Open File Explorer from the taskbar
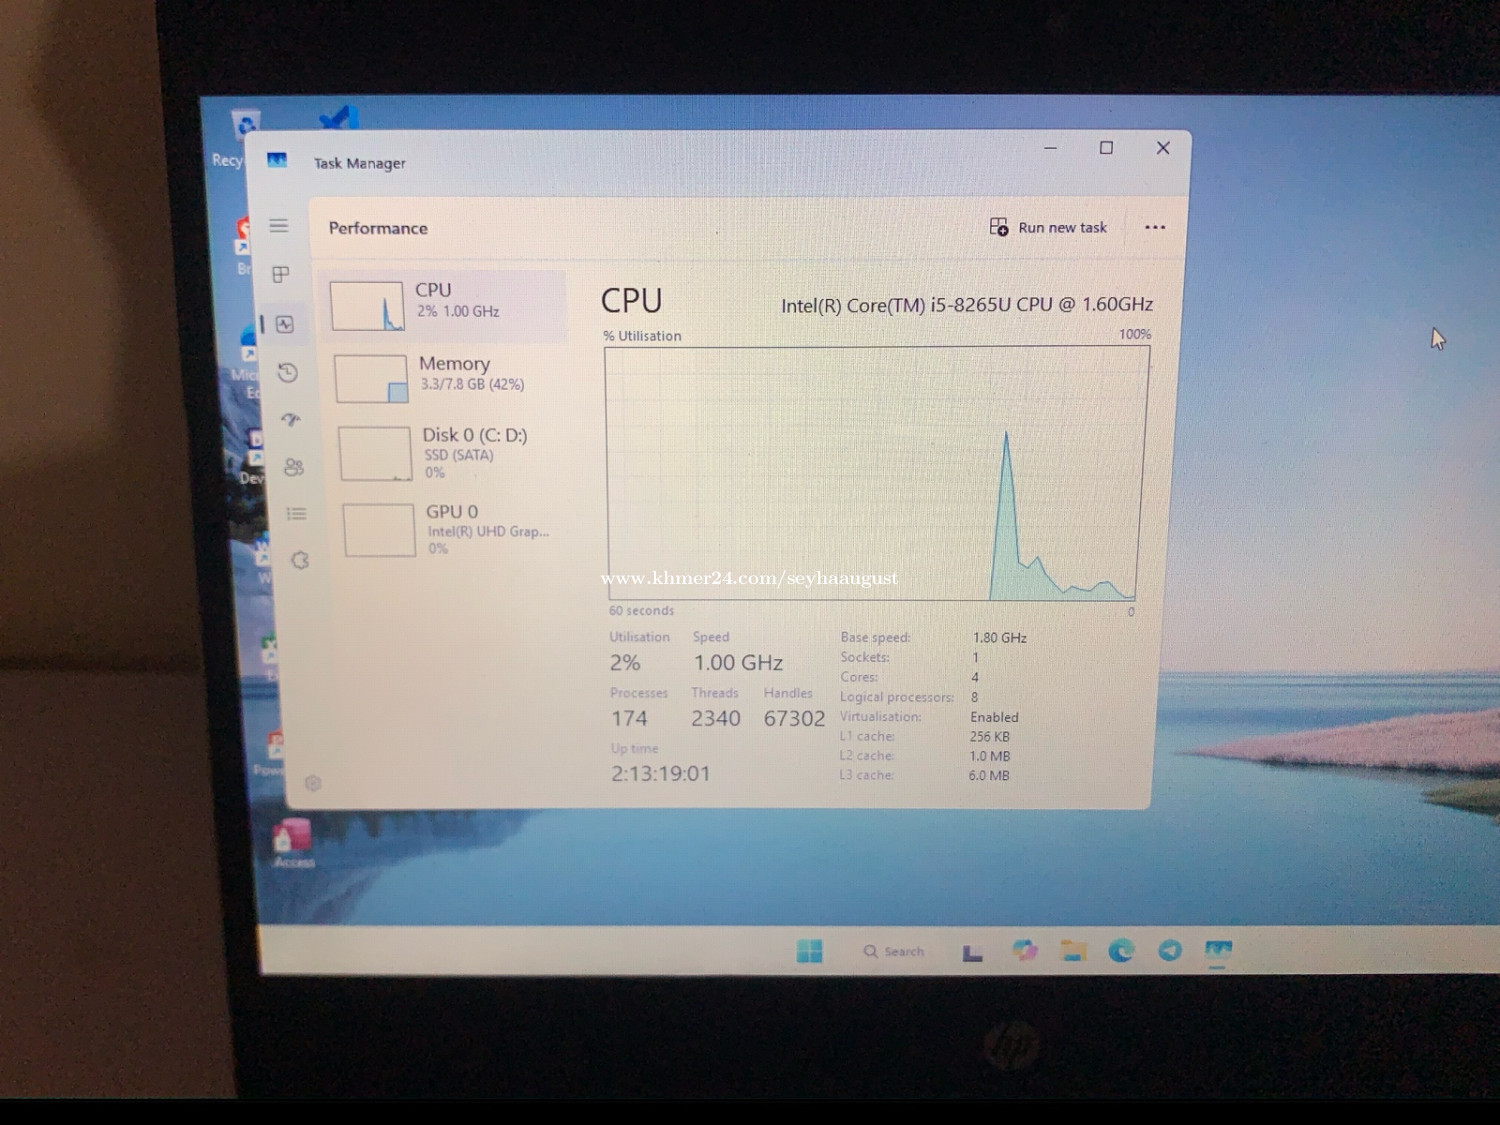This screenshot has width=1500, height=1125. 1073,950
